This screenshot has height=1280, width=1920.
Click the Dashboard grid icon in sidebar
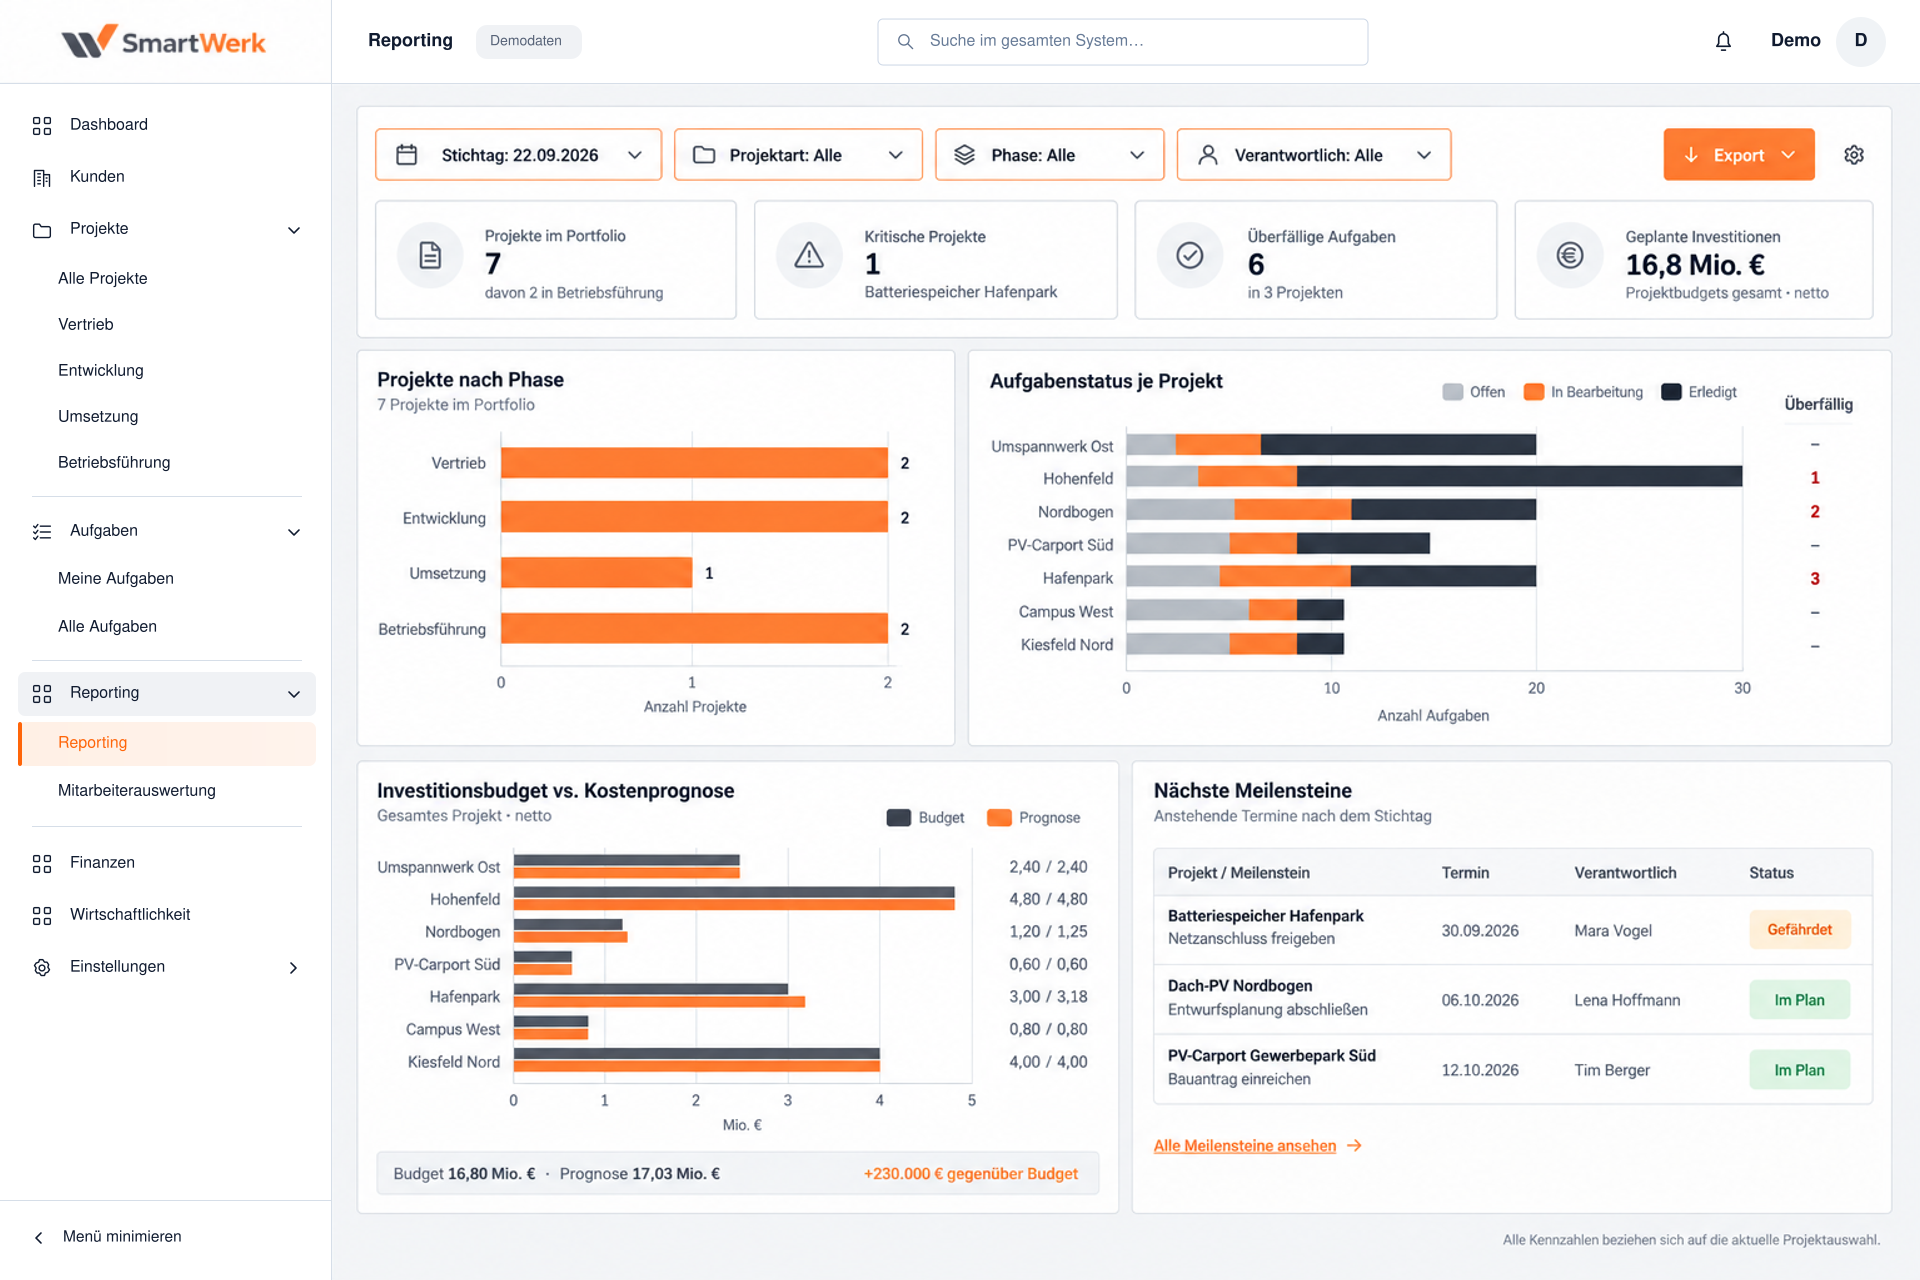[x=42, y=125]
